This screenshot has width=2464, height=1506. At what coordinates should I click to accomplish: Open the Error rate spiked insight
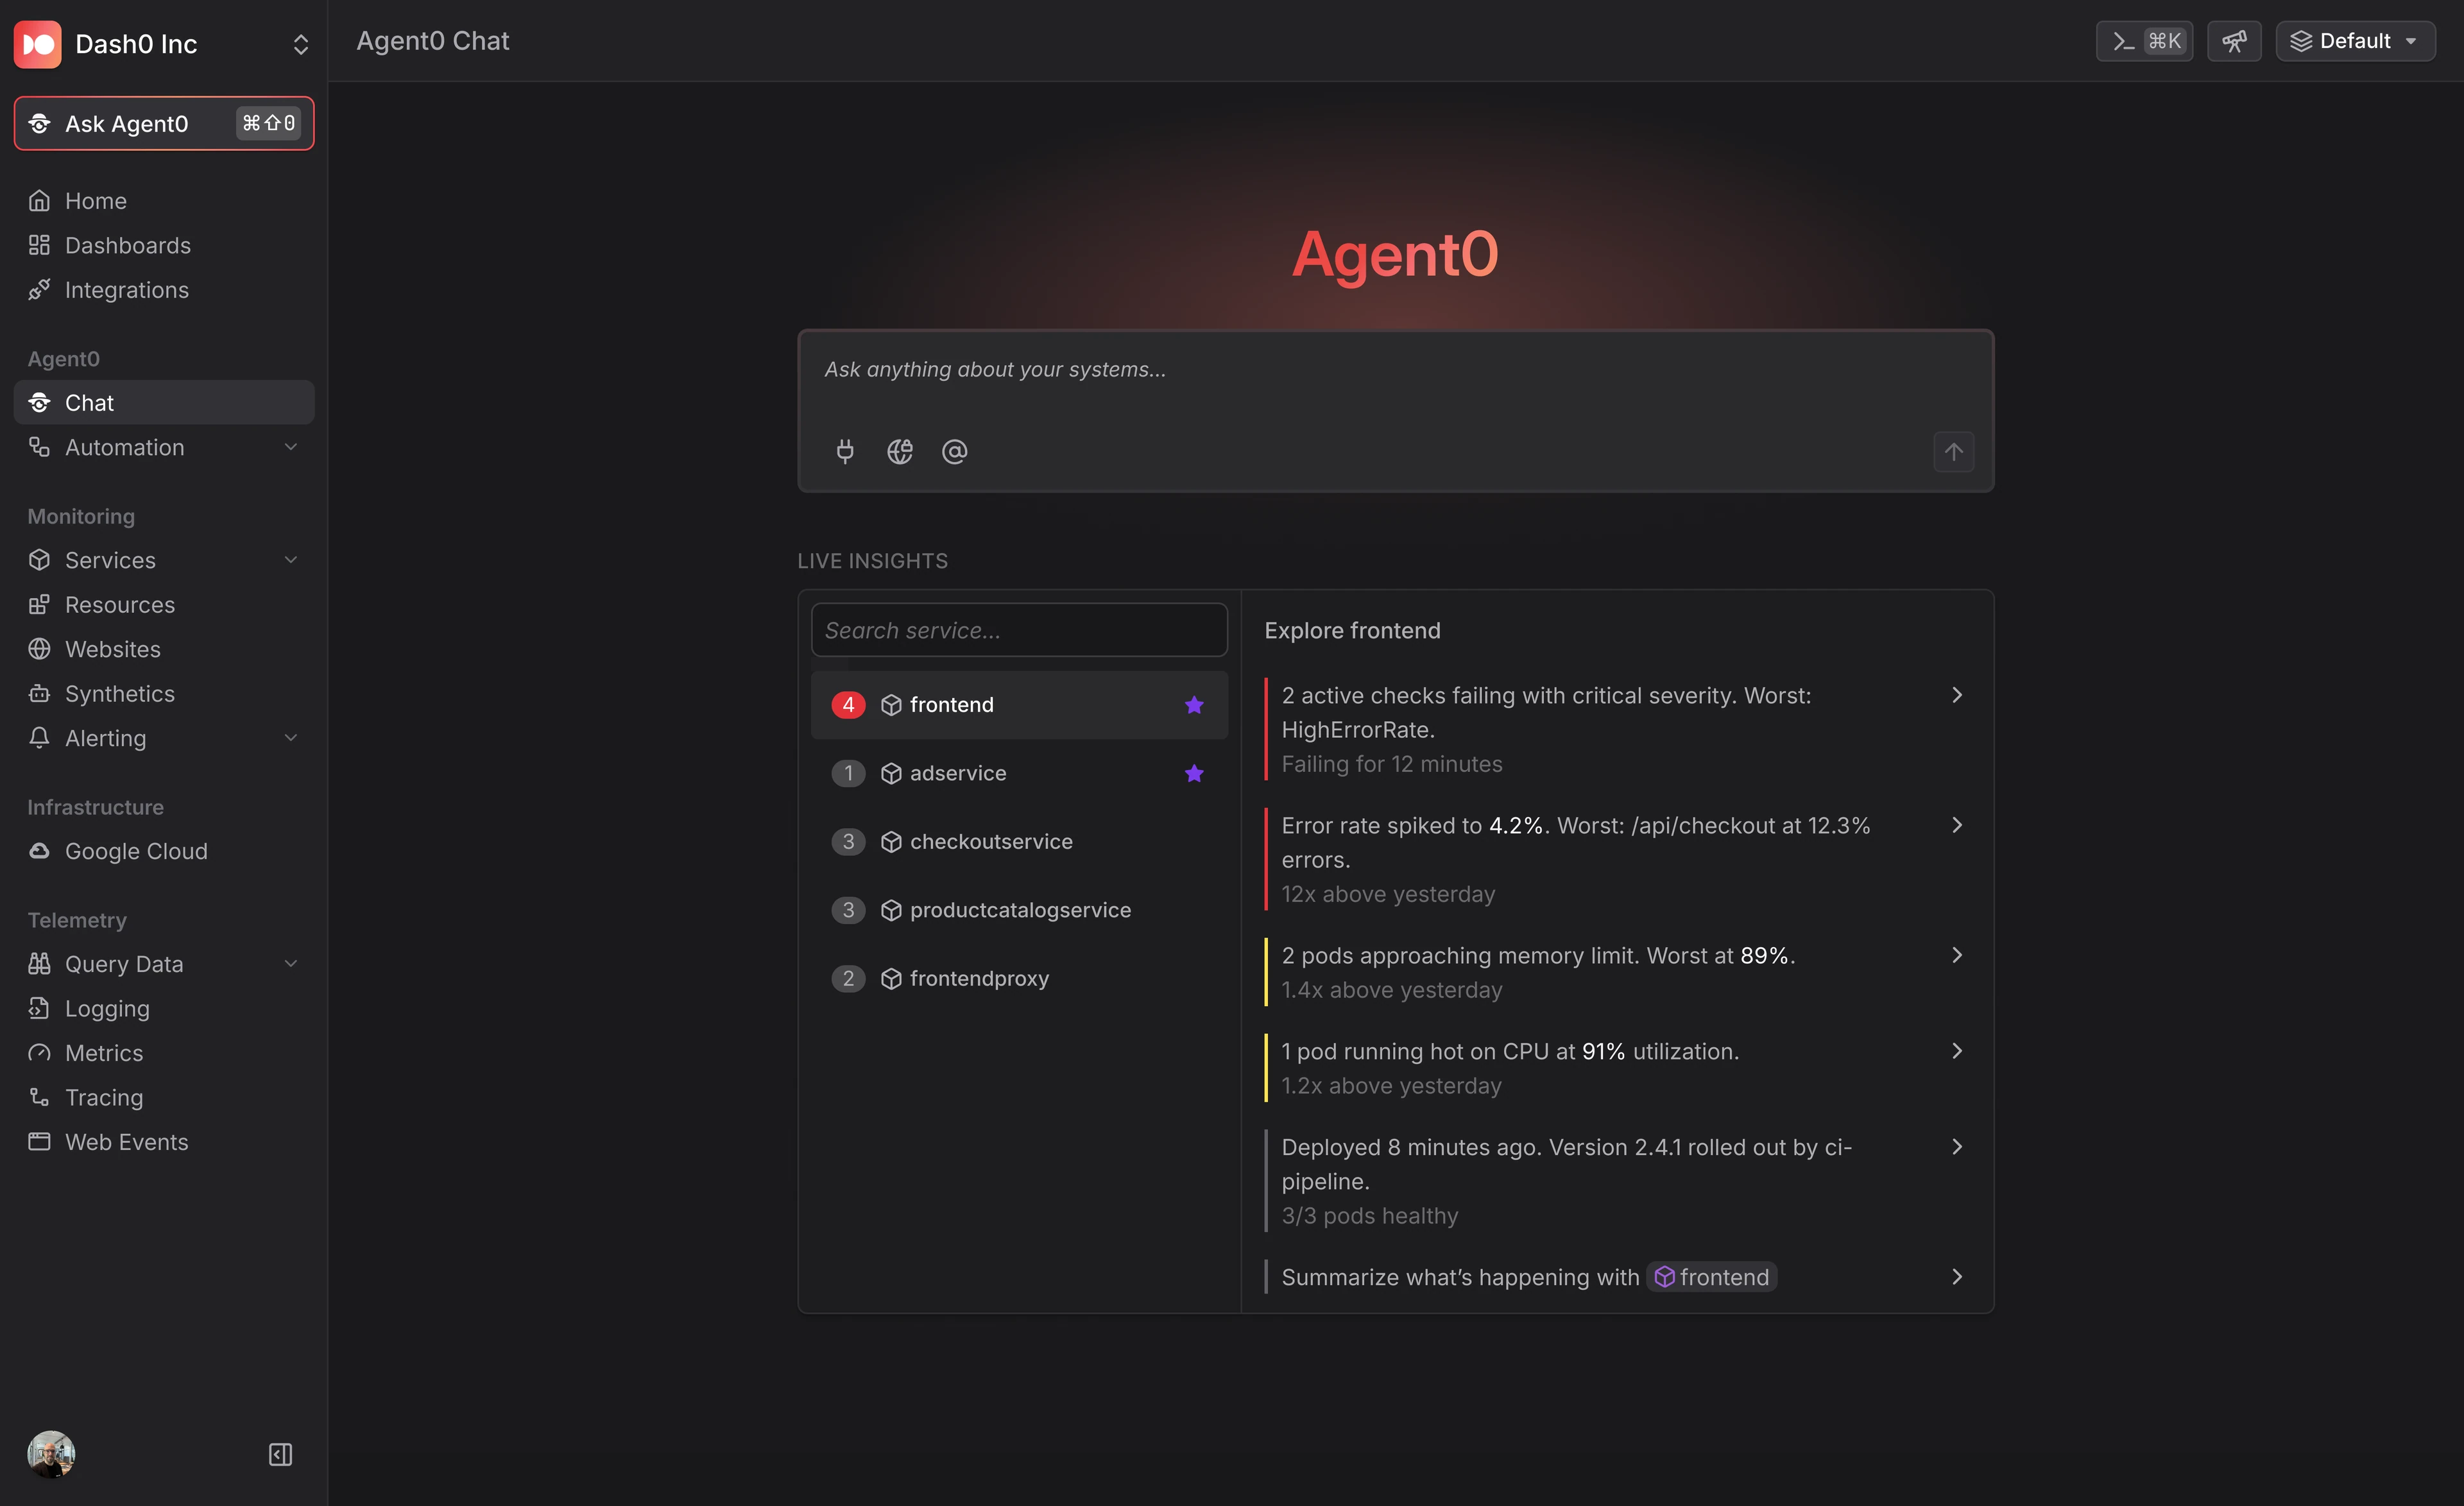pos(1616,860)
